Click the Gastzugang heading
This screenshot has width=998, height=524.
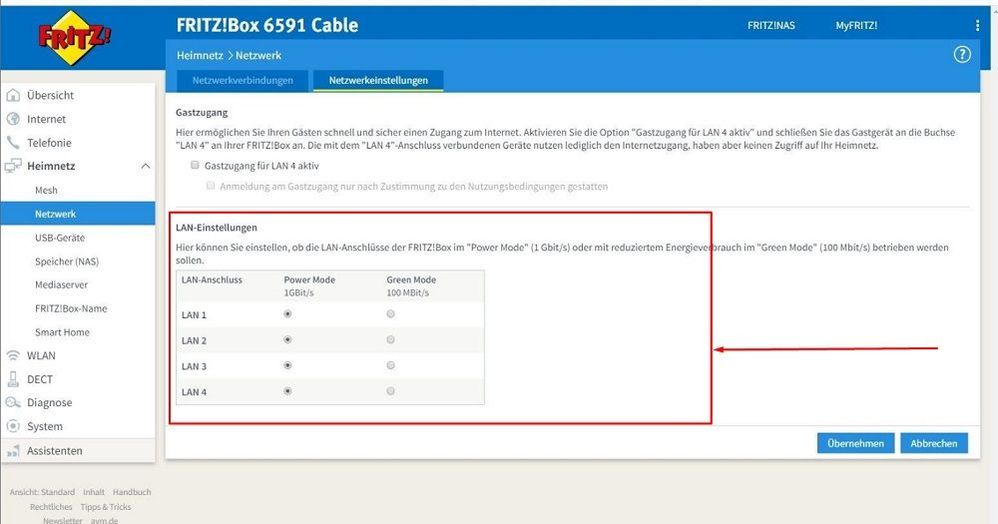[202, 112]
